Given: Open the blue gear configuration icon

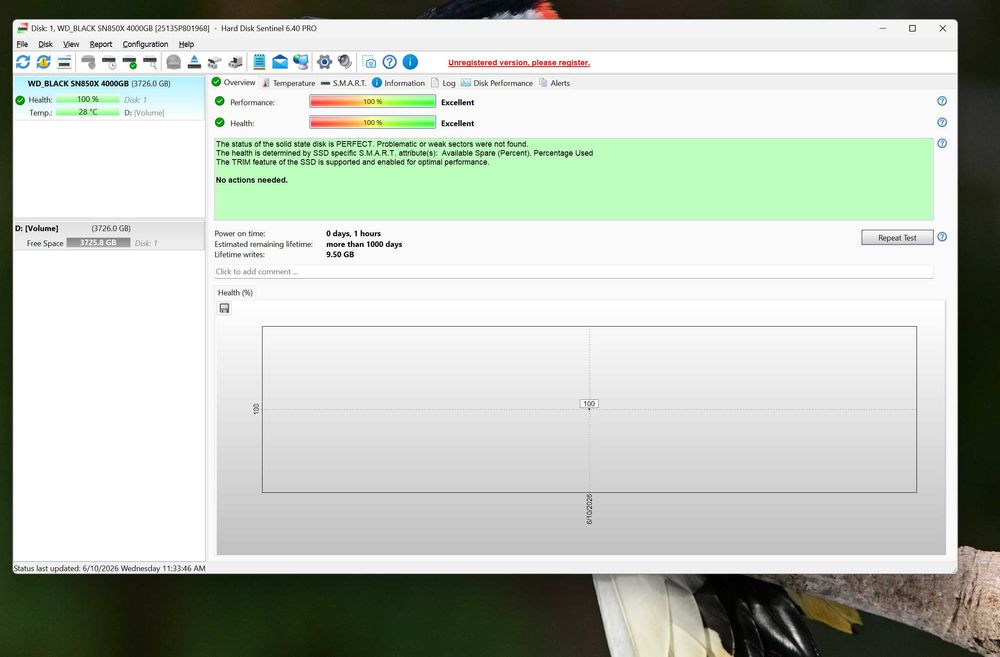Looking at the screenshot, I should (x=324, y=62).
